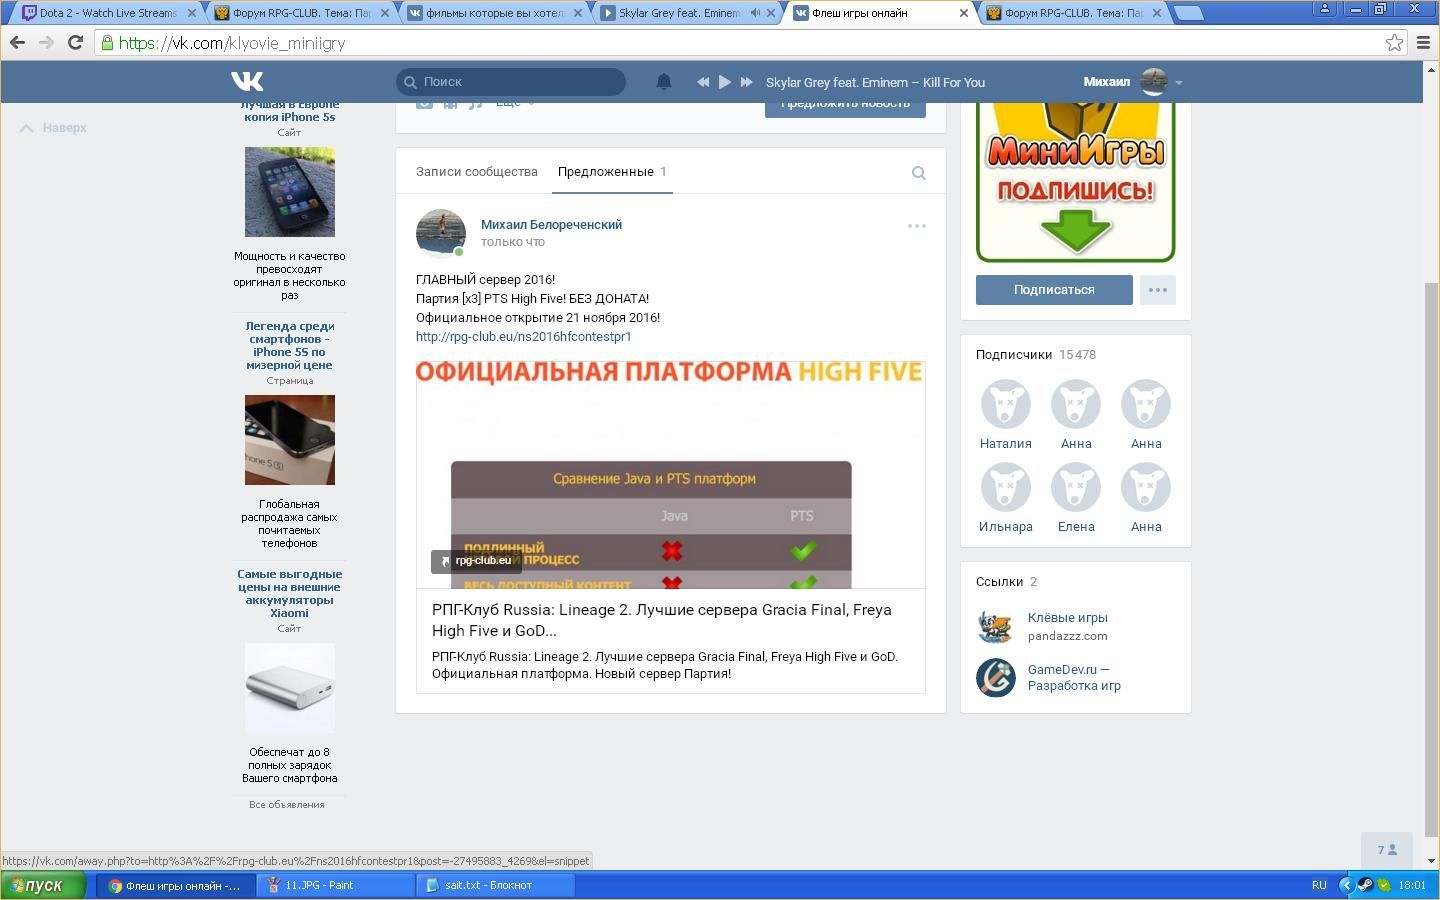This screenshot has width=1440, height=900.
Task: Click the Подписаться button
Action: (x=1054, y=290)
